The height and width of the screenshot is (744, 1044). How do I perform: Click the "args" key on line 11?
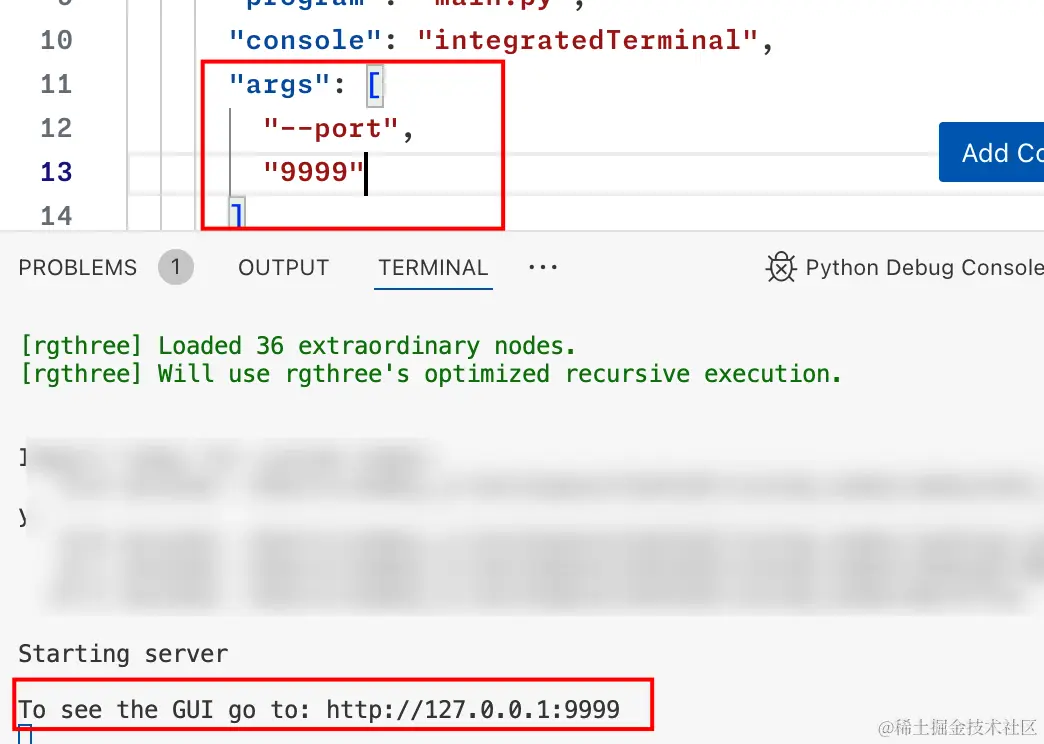[x=280, y=85]
